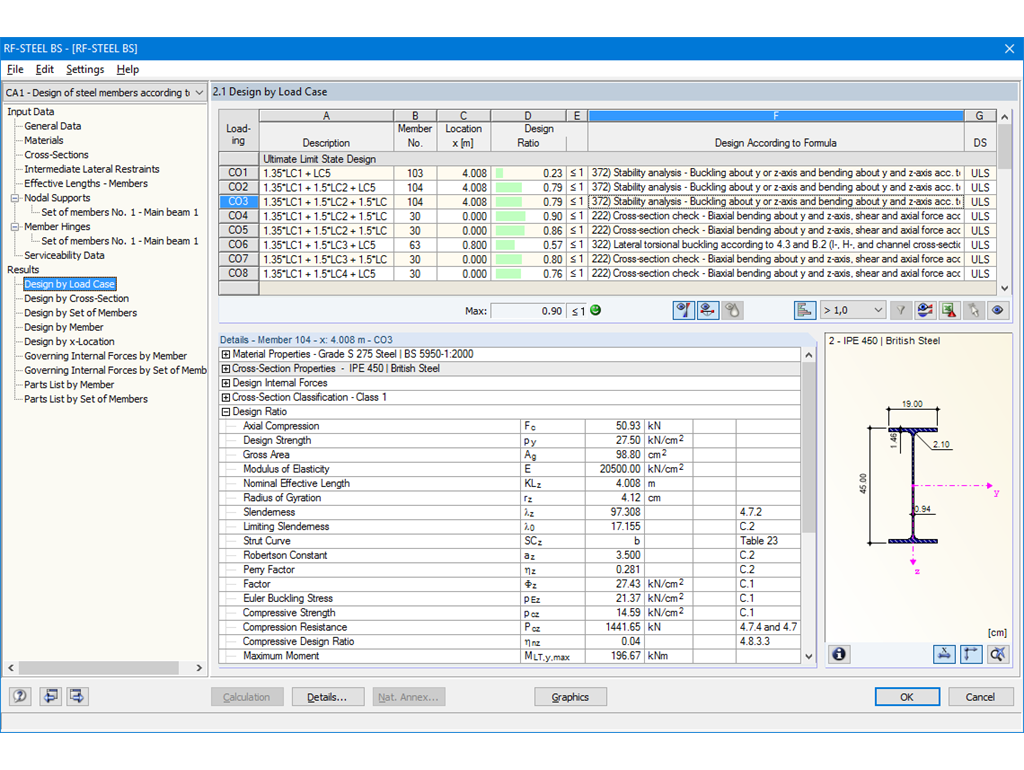Open Effective Lengths - Members

86,184
